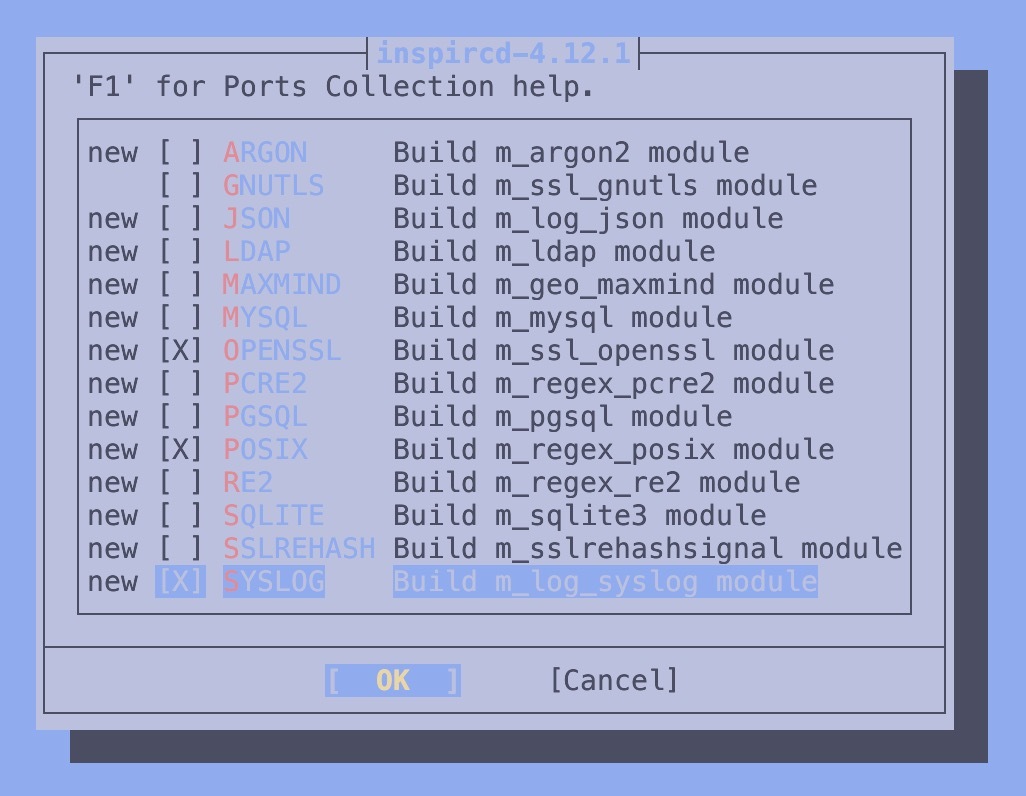Image resolution: width=1026 pixels, height=796 pixels.
Task: Check the ARGON option checkbox
Action: 181,153
